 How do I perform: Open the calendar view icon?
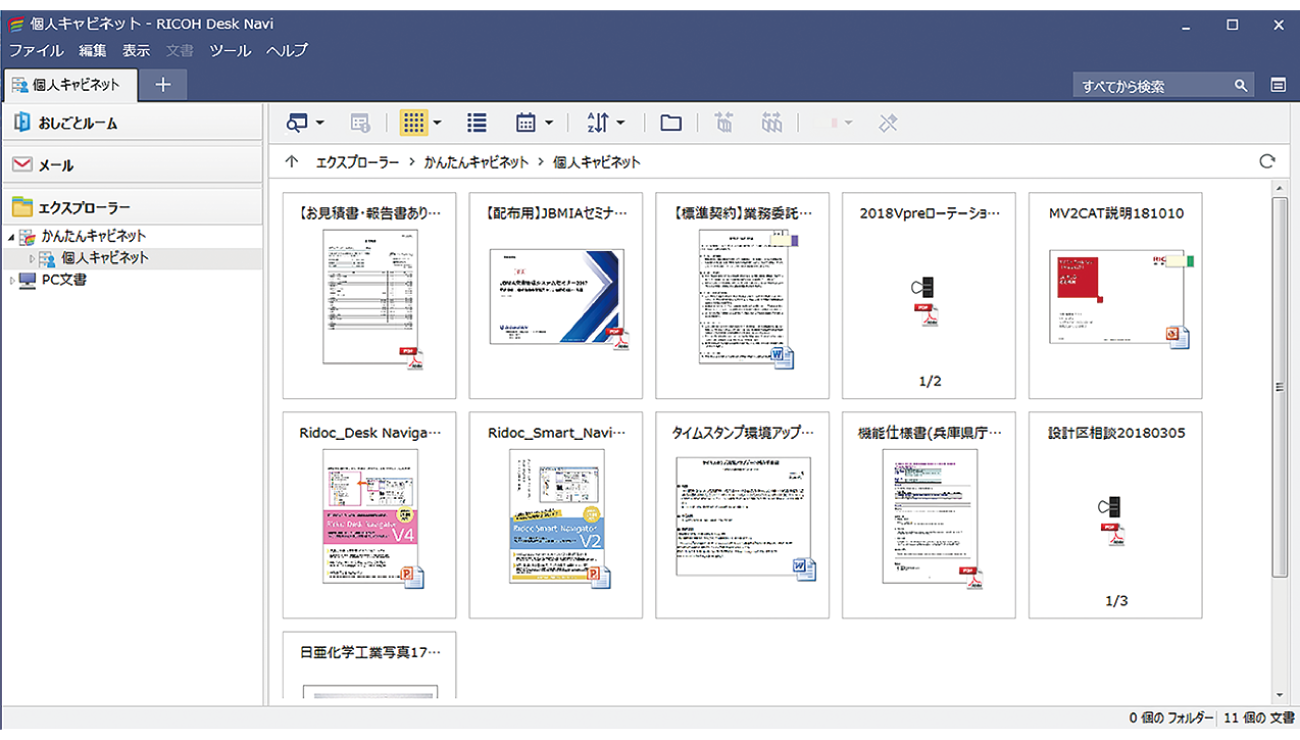click(528, 122)
